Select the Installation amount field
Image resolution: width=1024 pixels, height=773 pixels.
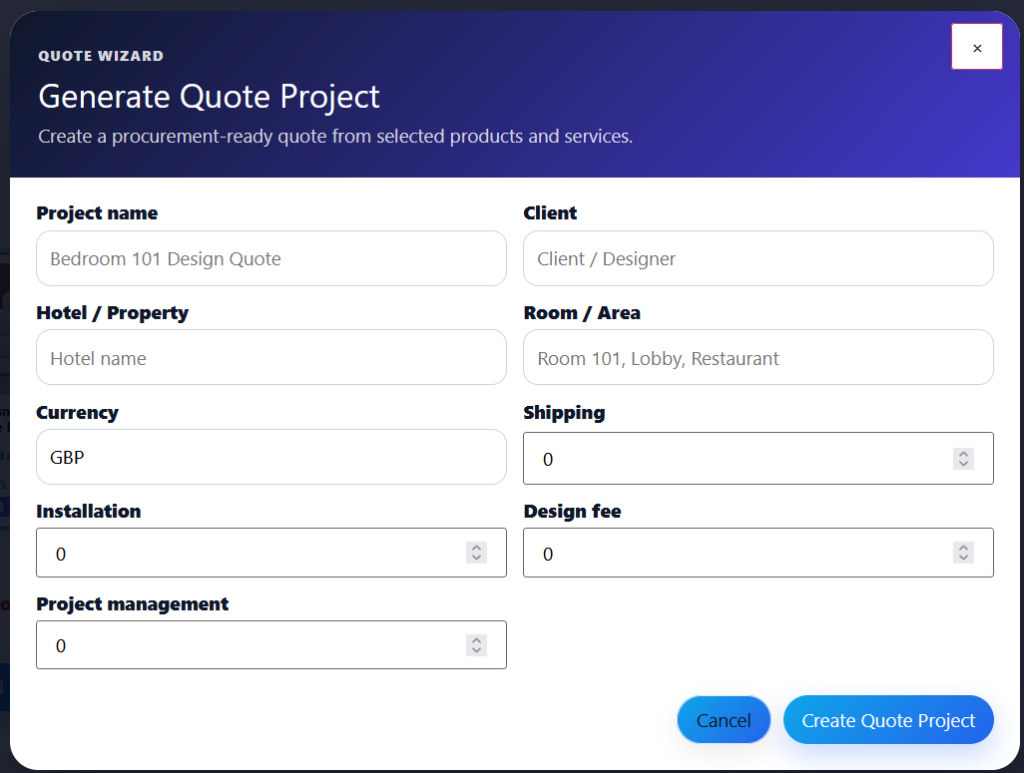click(271, 552)
